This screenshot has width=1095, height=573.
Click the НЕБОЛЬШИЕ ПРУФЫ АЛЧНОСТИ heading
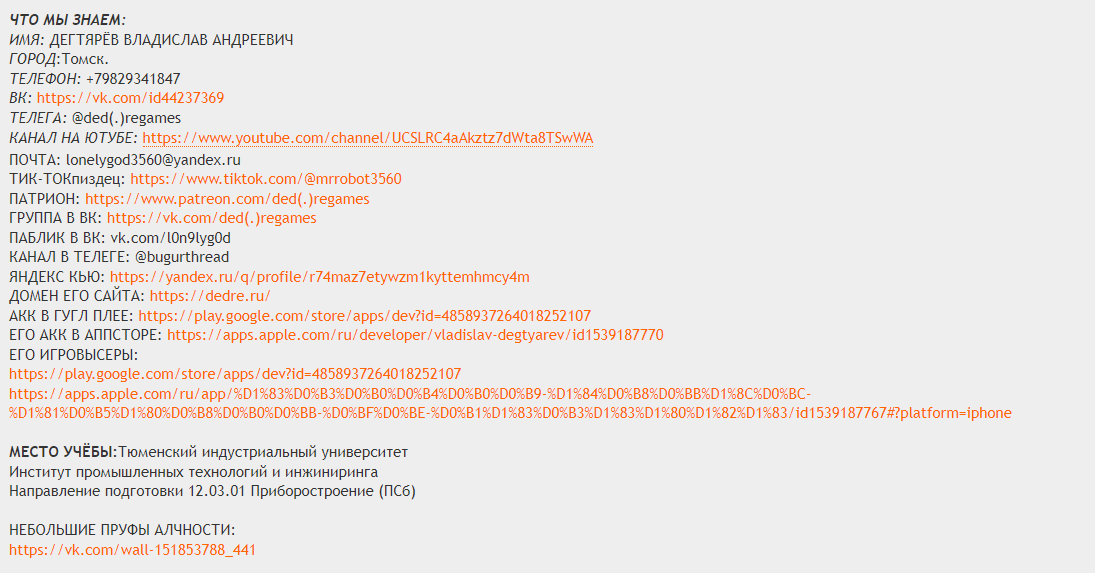[122, 530]
